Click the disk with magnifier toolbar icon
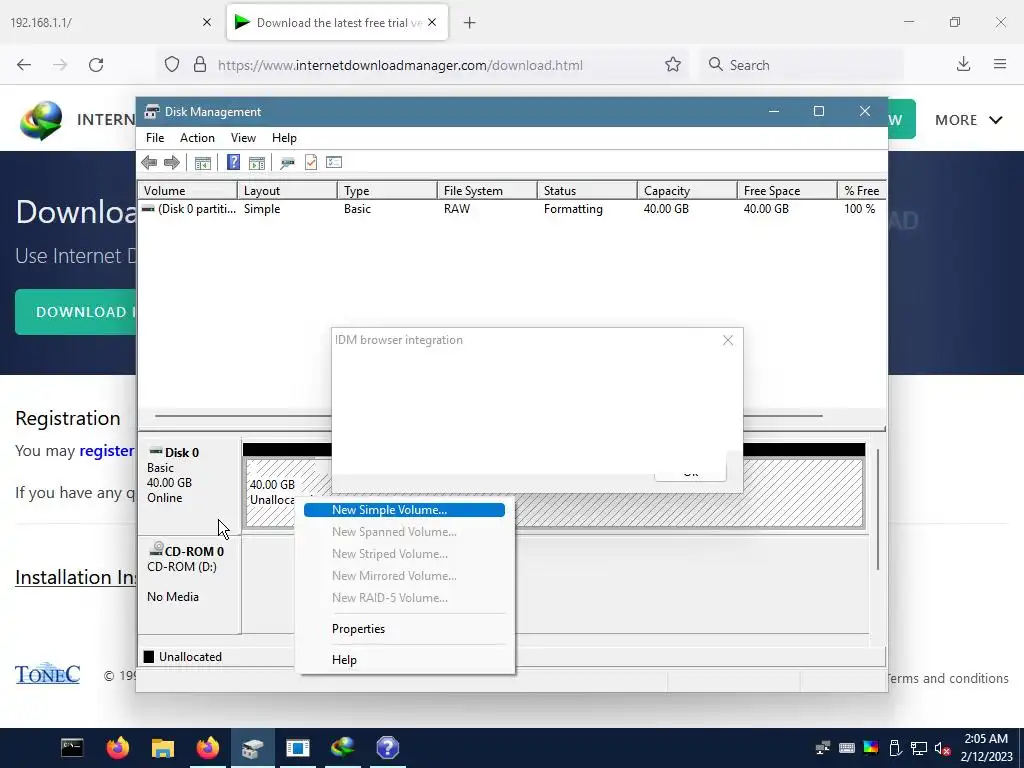The image size is (1024, 768). tap(287, 163)
